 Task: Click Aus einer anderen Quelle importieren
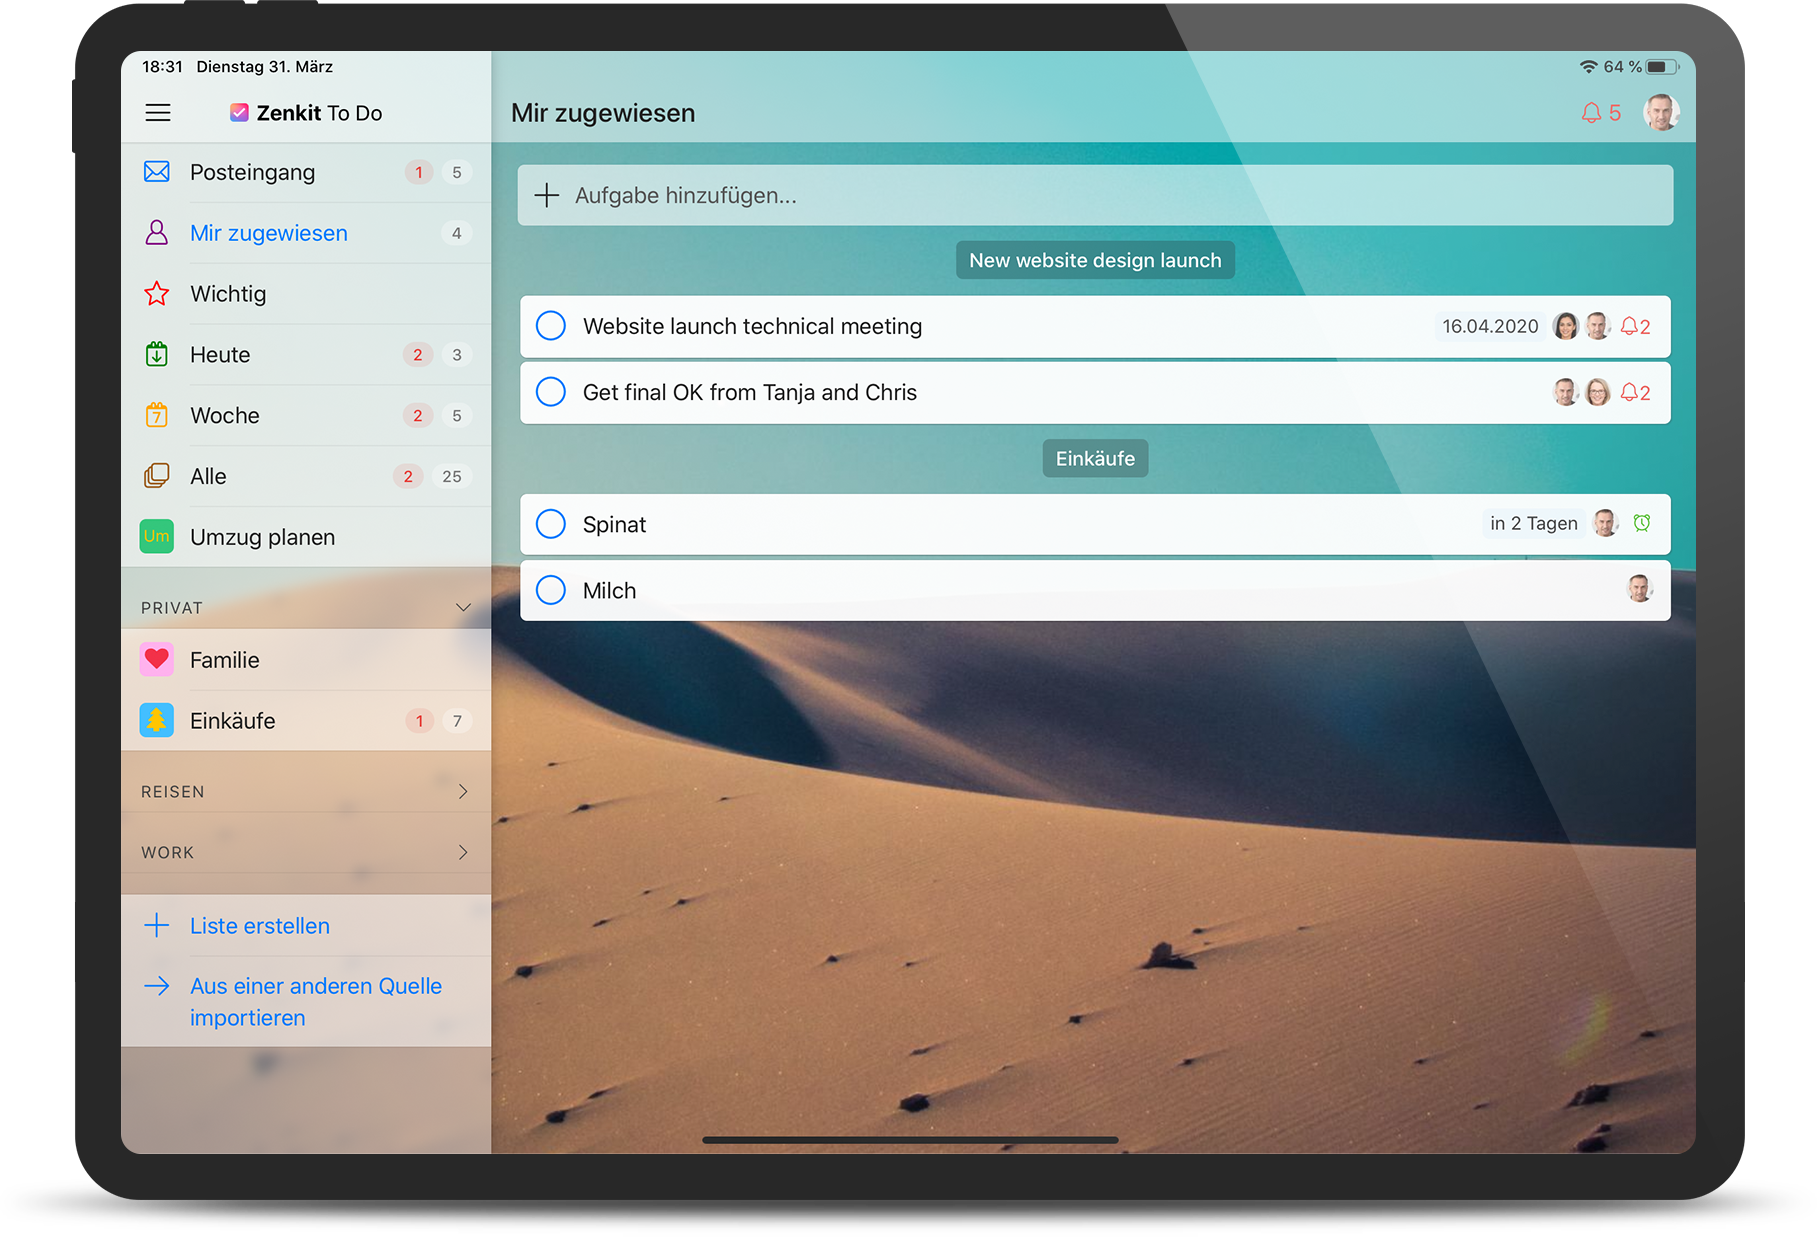316,1002
